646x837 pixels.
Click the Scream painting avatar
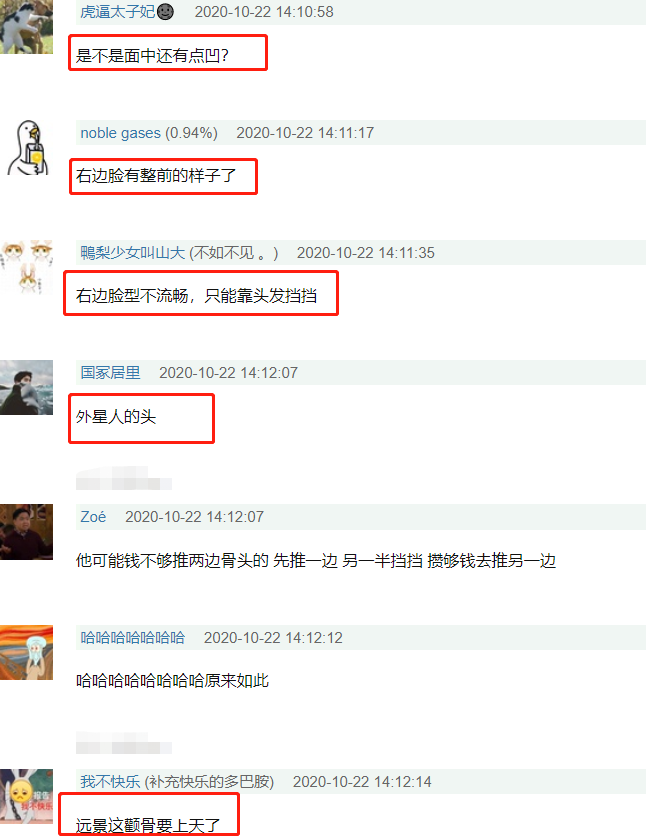(x=26, y=652)
